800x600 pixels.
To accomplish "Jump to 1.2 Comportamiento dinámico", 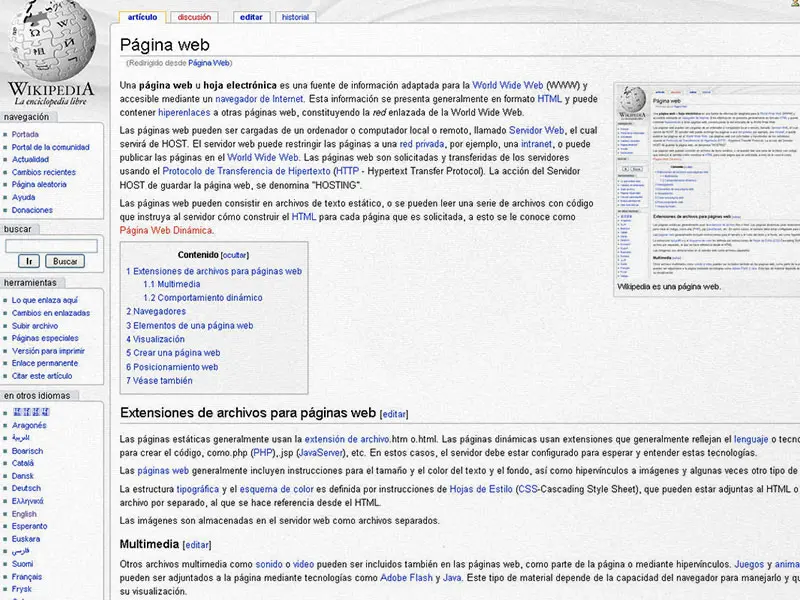I will tap(203, 297).
